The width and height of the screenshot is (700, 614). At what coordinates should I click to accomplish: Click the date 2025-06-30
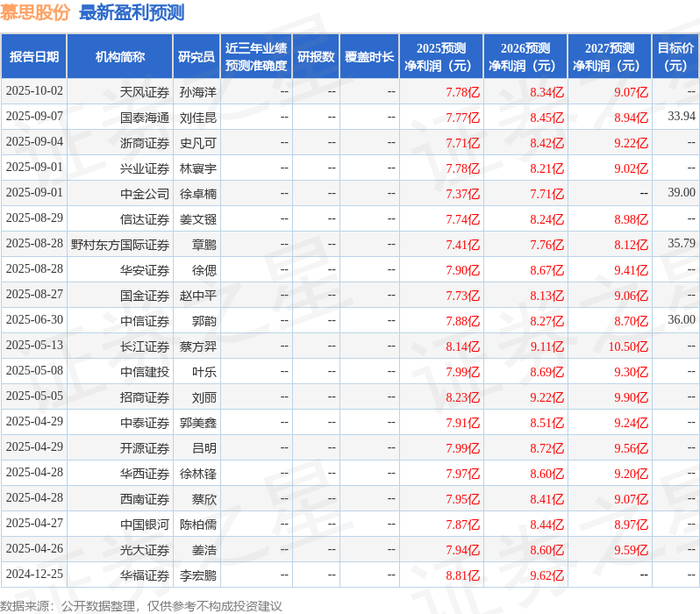pos(34,320)
